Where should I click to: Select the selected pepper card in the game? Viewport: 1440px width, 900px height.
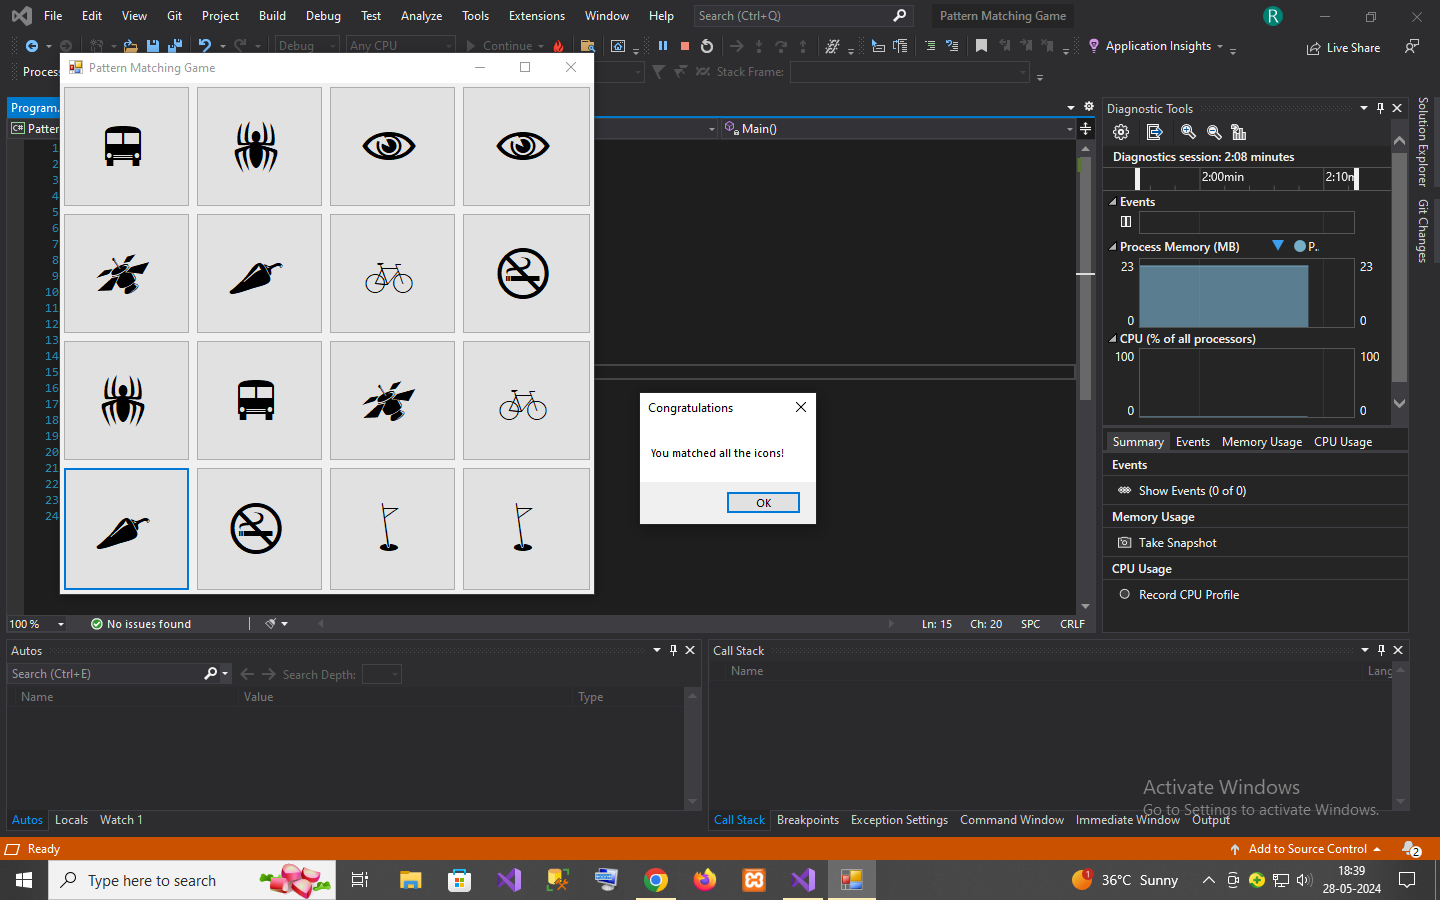pyautogui.click(x=126, y=528)
